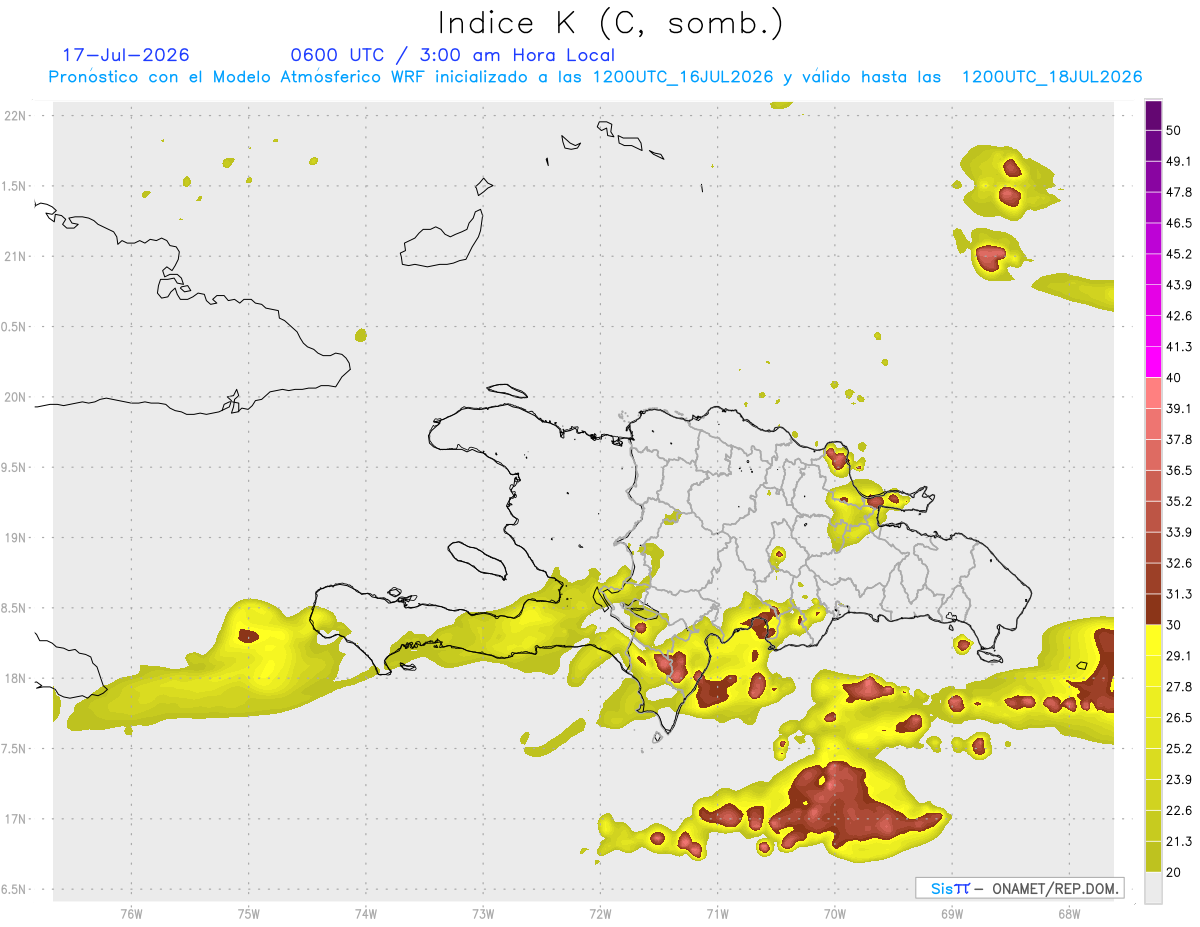The height and width of the screenshot is (927, 1200).
Task: Pick the bright yellow band between 29.1 and 30
Action: (x=1153, y=640)
